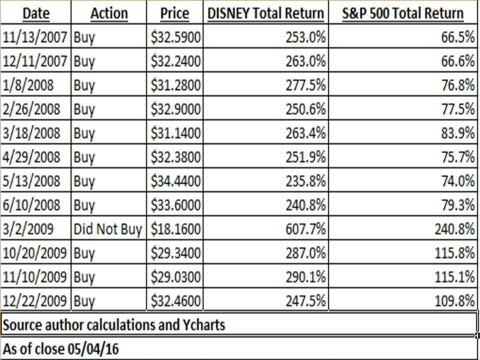Viewport: 480px width, 360px height.
Task: Select the 66.5% S&P return cell
Action: pos(403,37)
